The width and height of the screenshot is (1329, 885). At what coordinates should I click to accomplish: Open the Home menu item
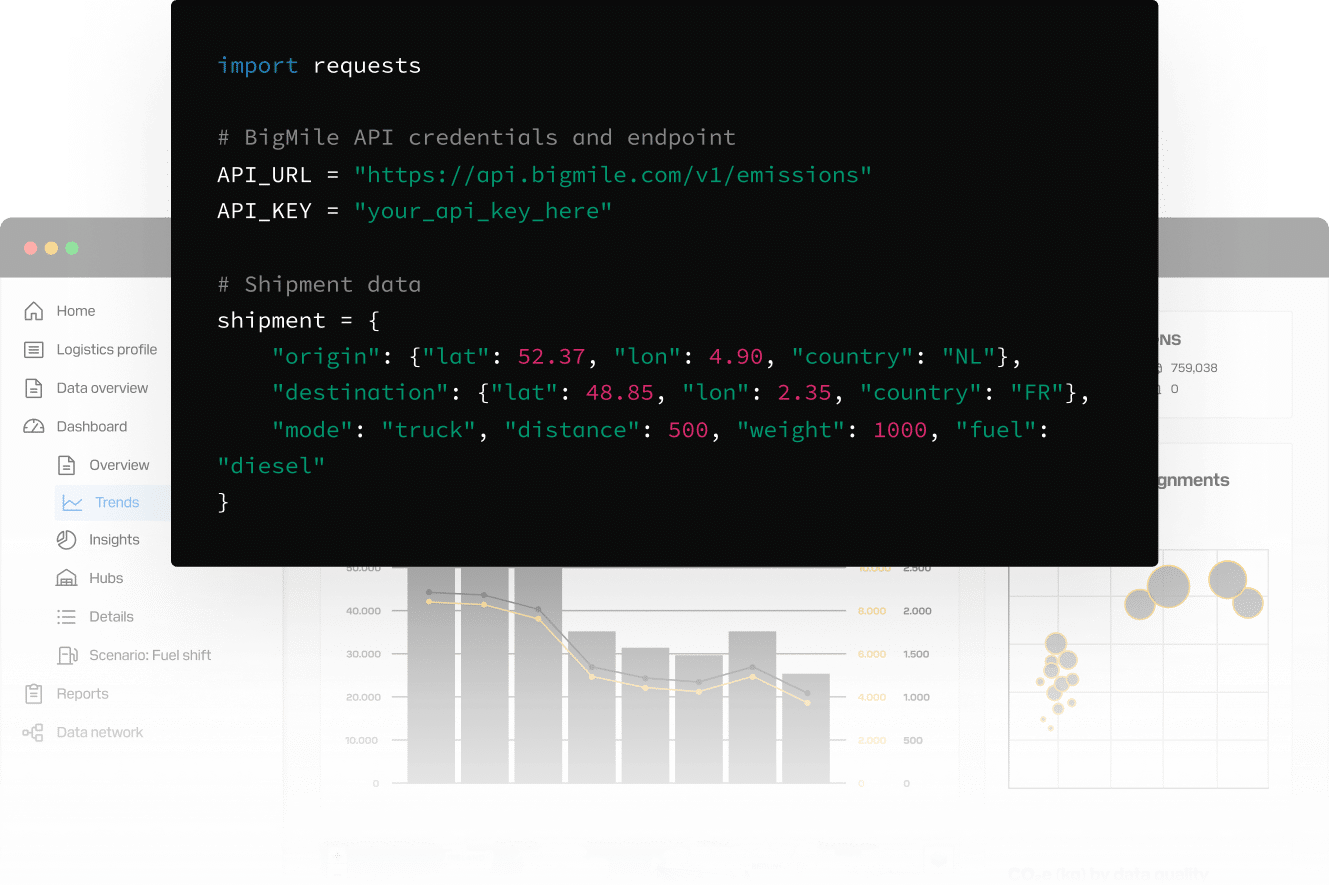point(76,311)
